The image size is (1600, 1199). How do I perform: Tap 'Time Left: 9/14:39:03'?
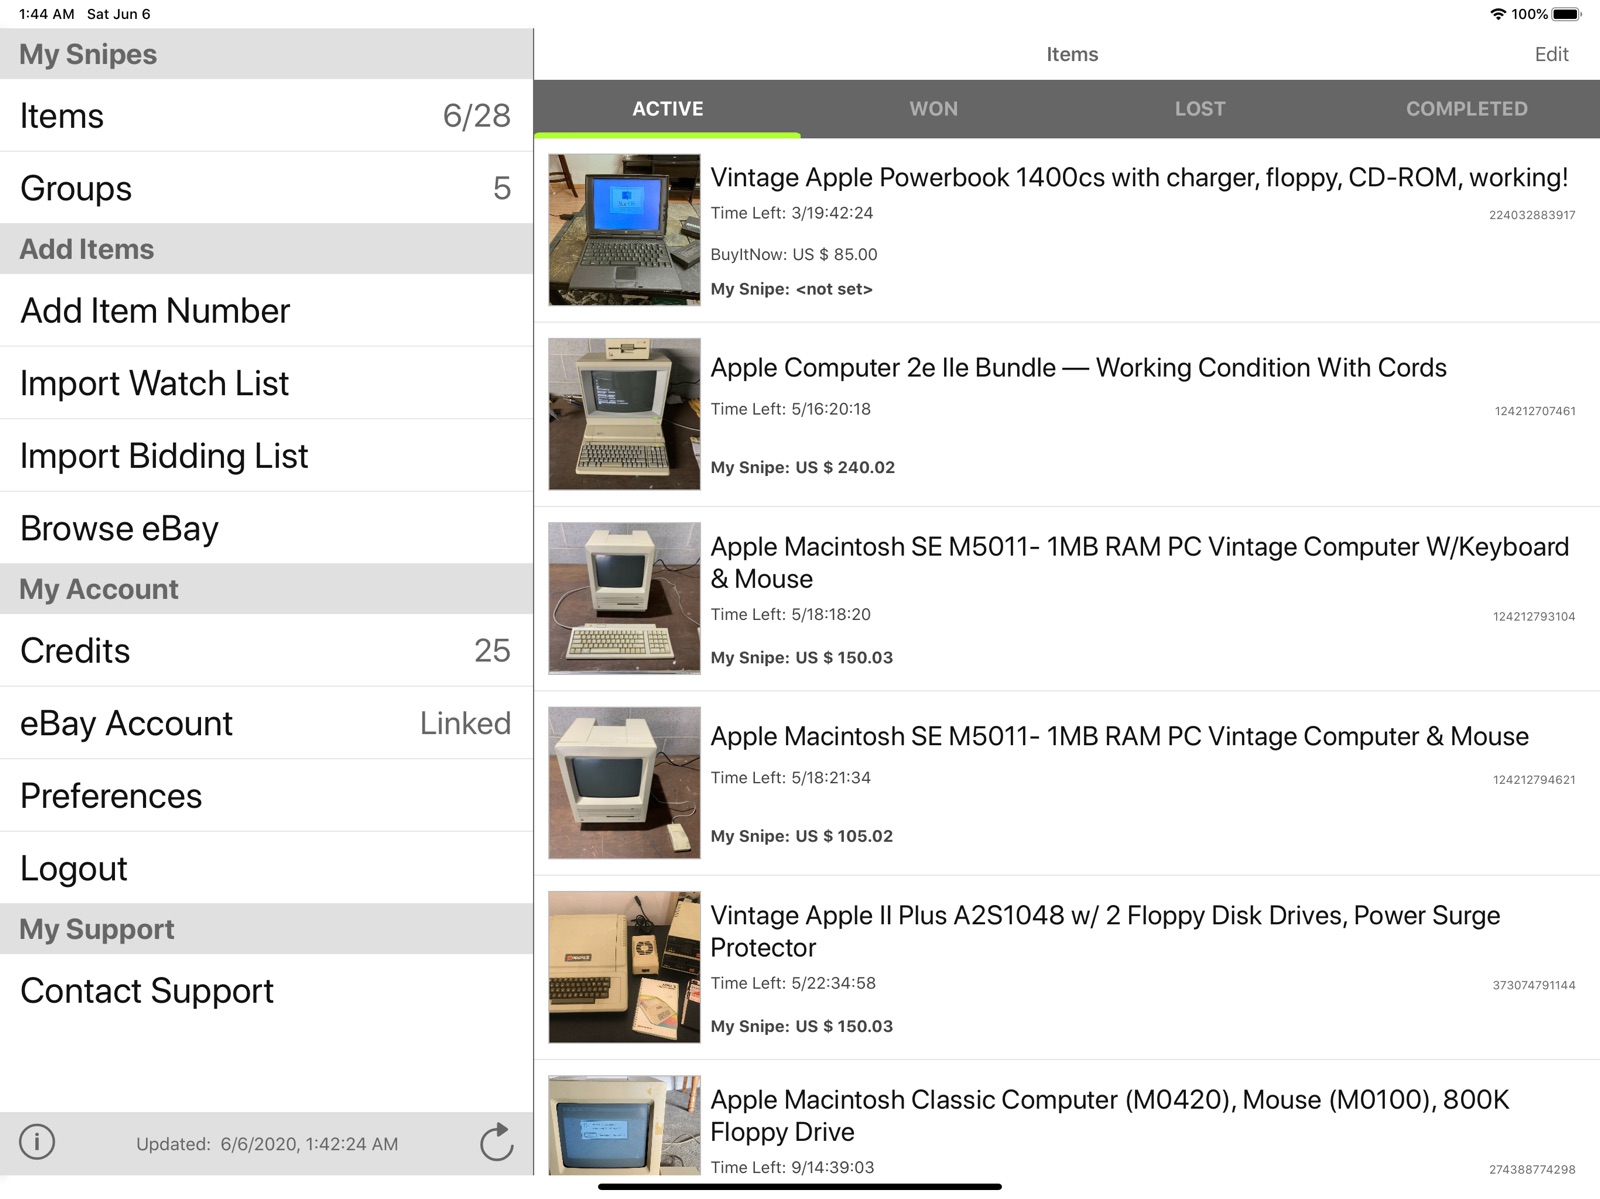[792, 1167]
